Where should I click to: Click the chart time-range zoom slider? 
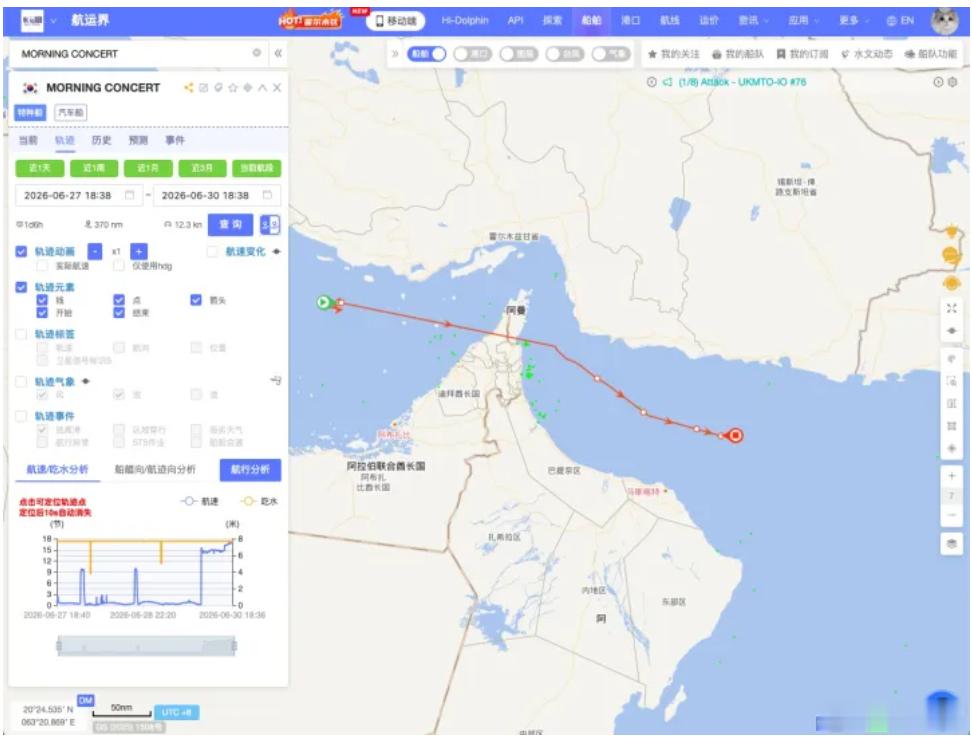(x=146, y=646)
